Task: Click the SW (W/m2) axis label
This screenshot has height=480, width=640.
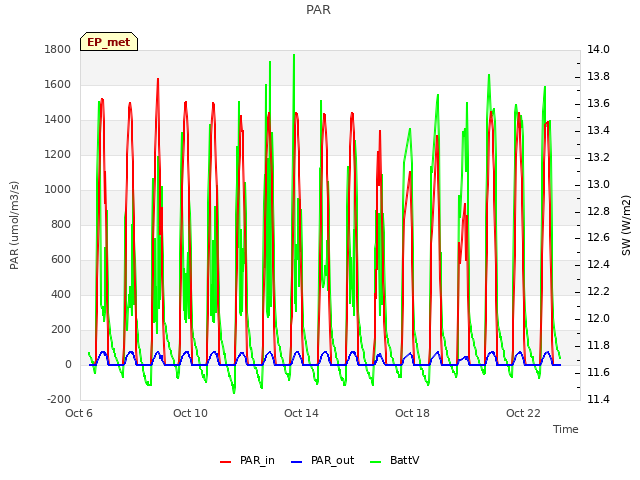Action: [626, 225]
